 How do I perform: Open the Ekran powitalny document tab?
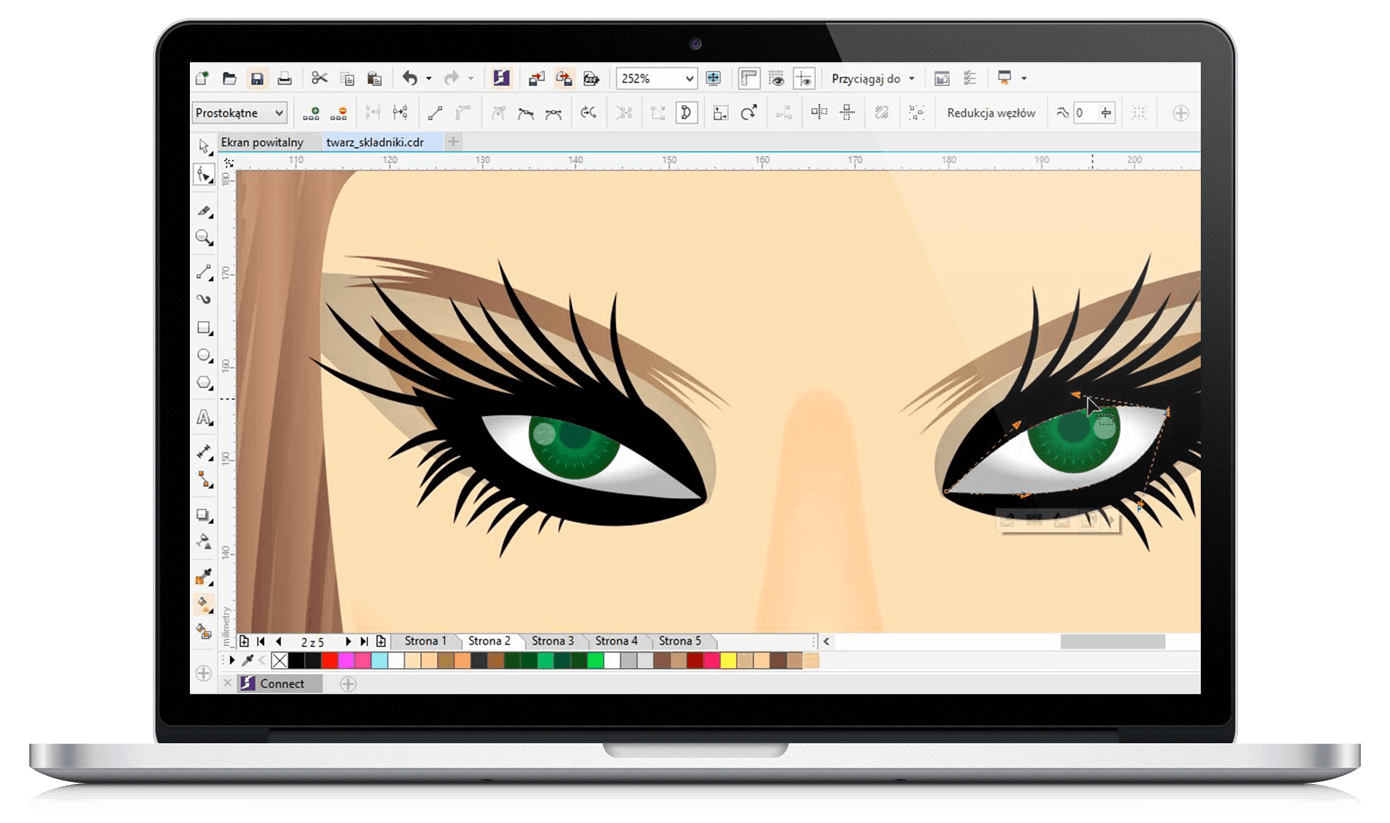(x=262, y=142)
